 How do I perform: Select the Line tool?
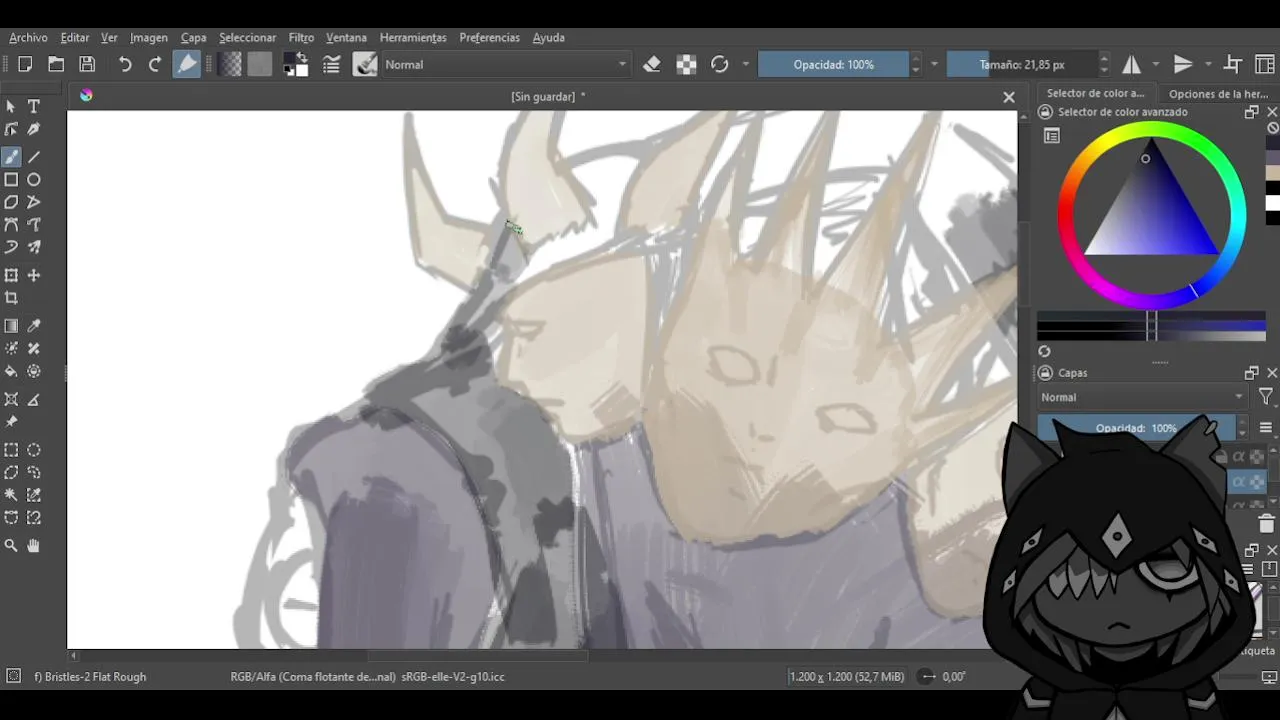(x=34, y=157)
